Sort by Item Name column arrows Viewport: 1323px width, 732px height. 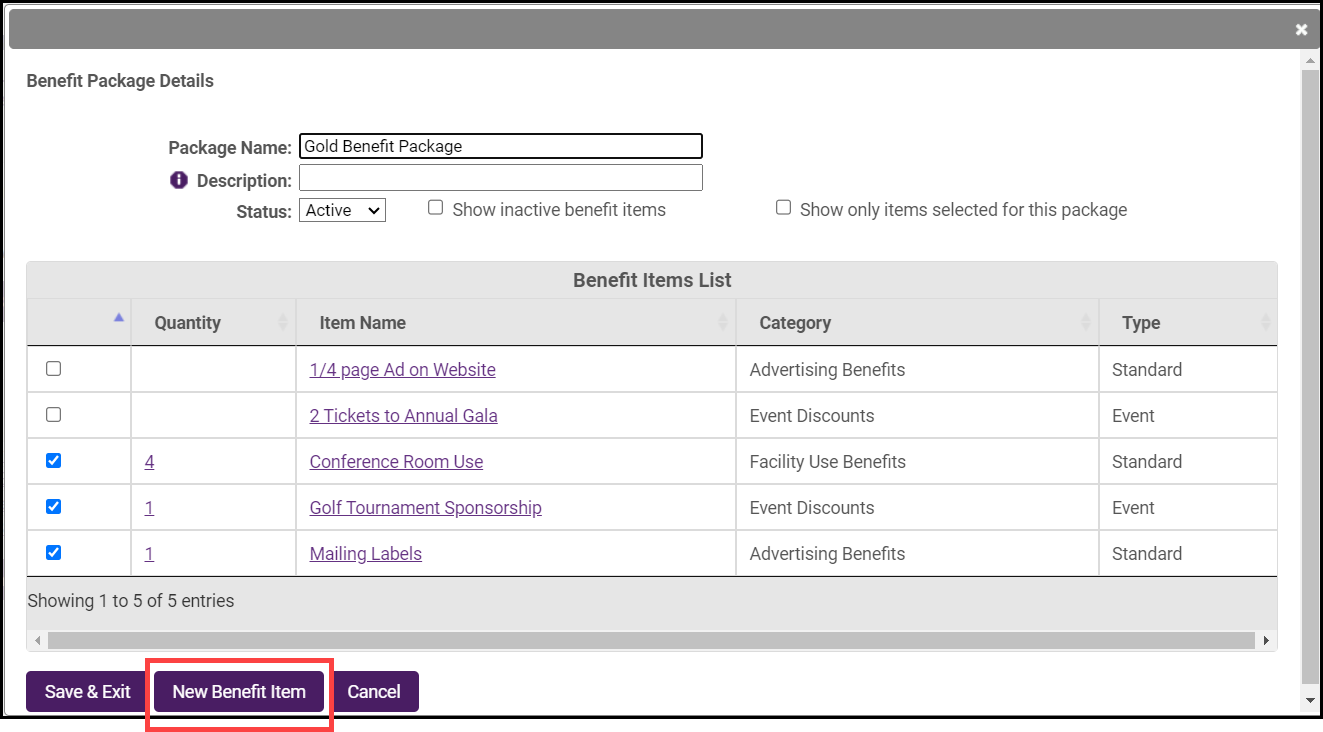pos(723,323)
